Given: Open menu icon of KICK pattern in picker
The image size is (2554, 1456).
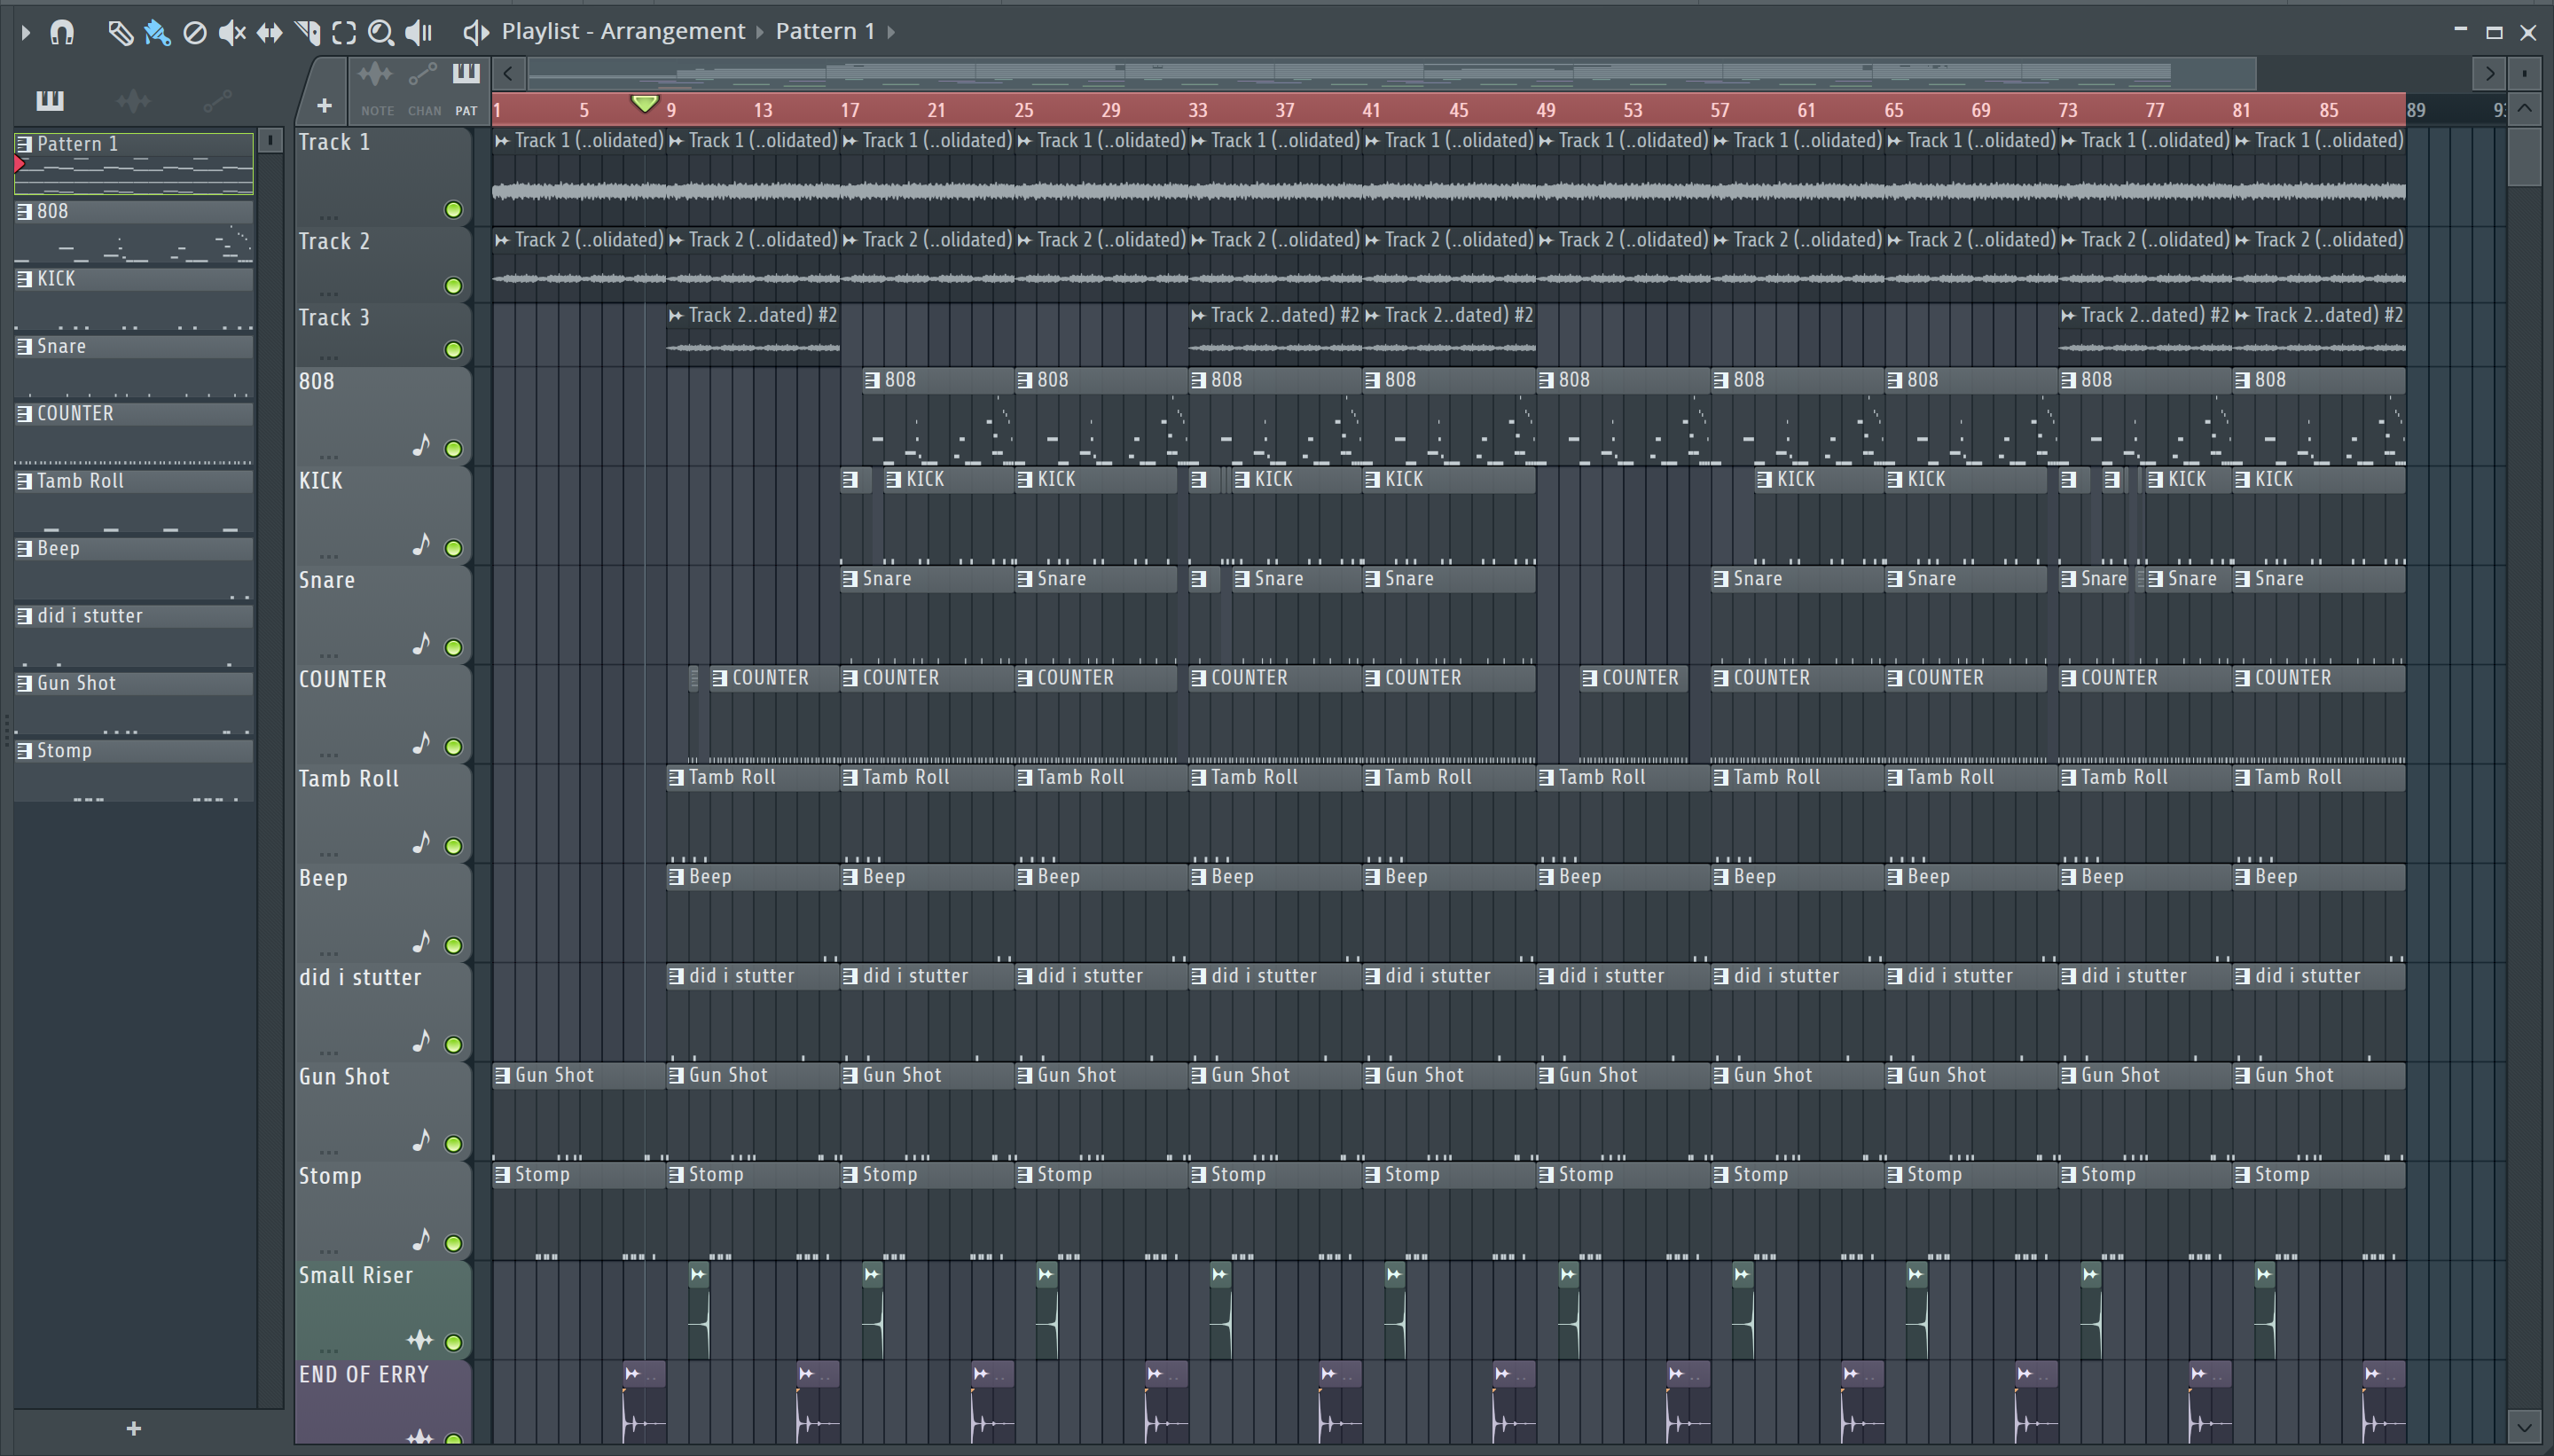Looking at the screenshot, I should pyautogui.click(x=24, y=279).
